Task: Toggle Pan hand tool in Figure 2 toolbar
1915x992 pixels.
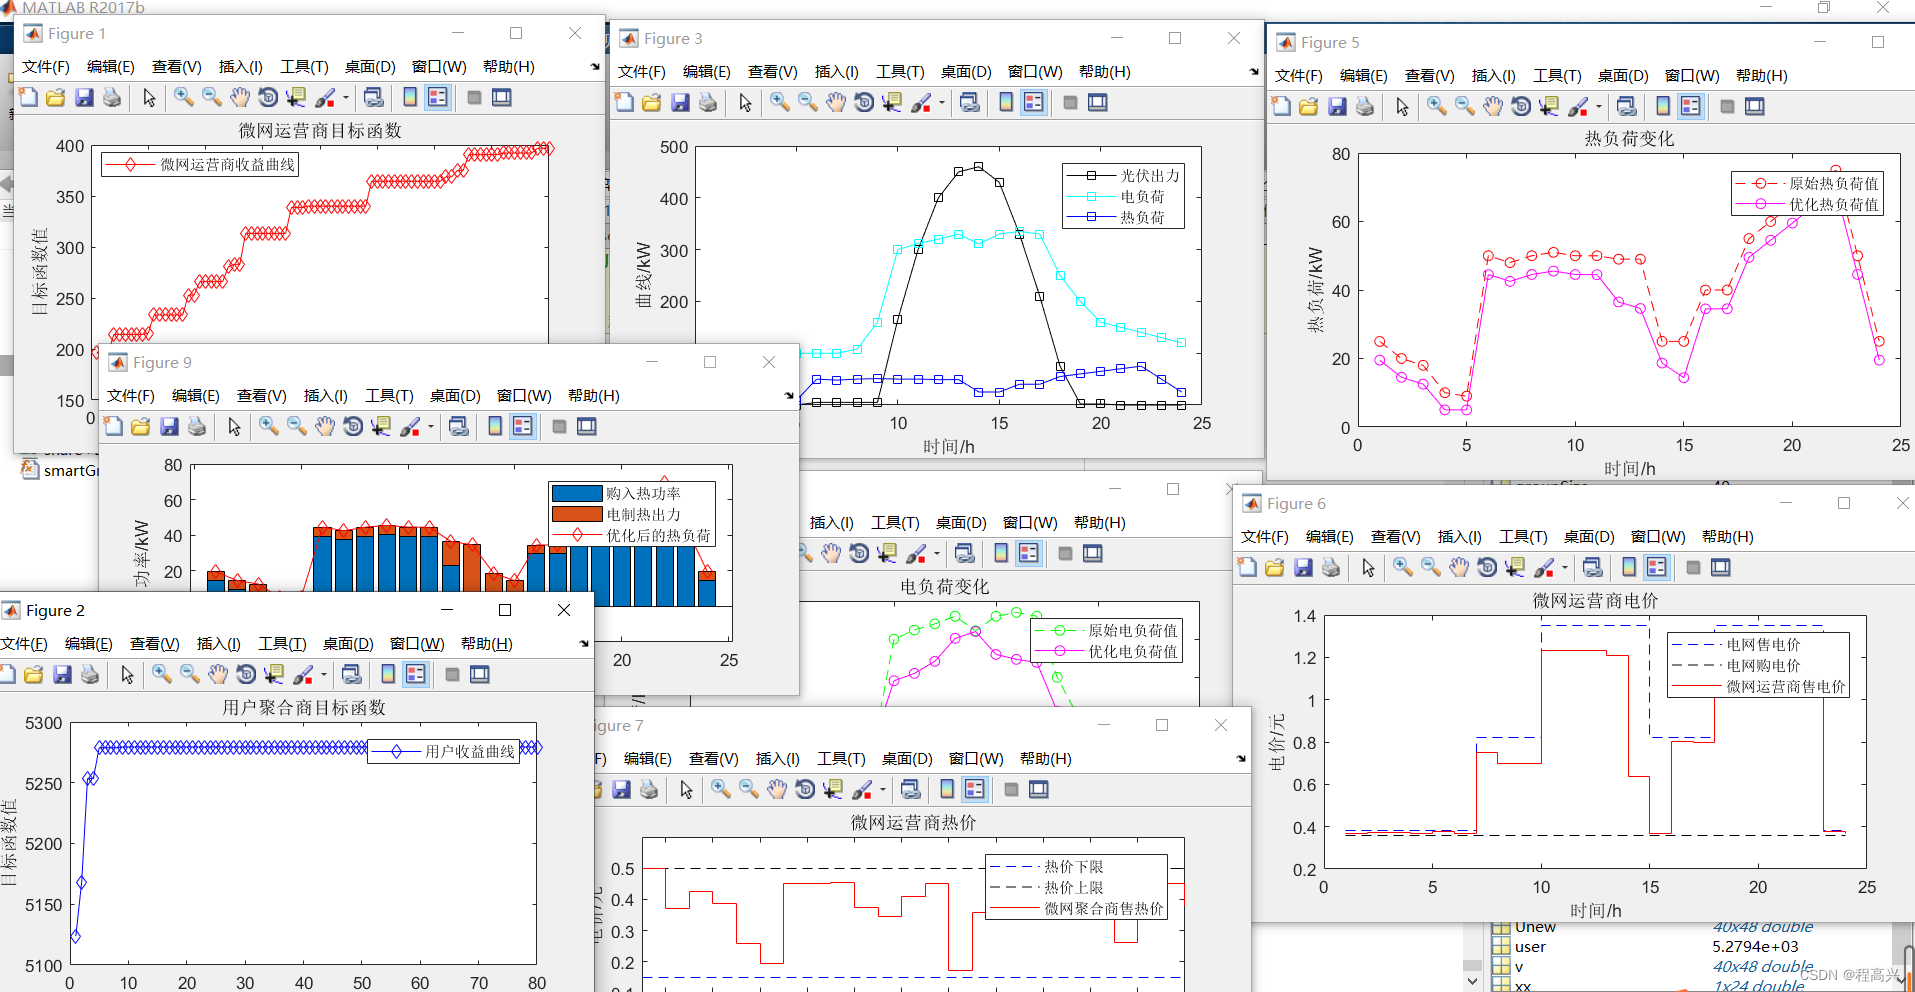Action: 218,674
